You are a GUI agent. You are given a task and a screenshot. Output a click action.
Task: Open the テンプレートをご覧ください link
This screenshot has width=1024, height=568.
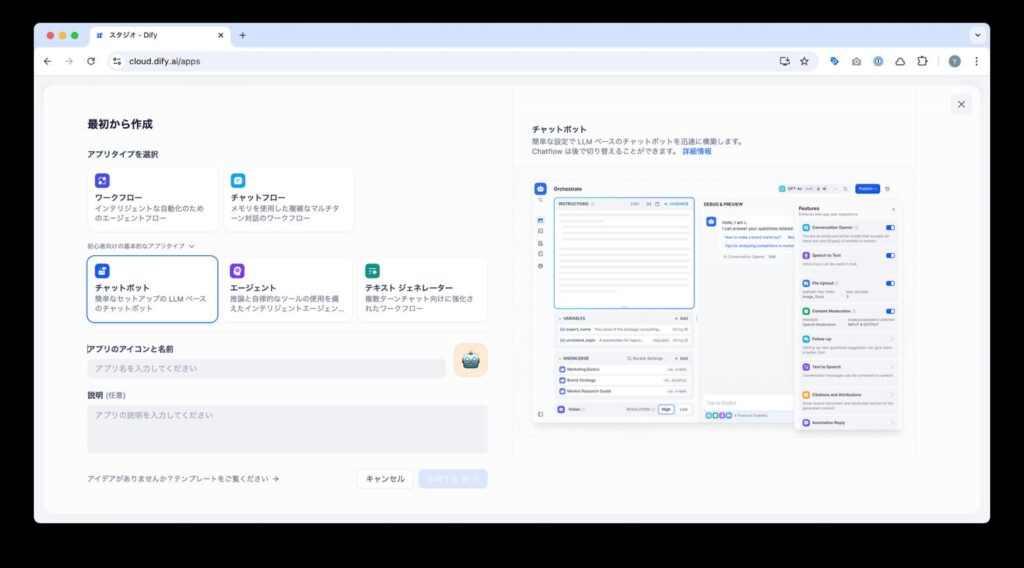[183, 479]
